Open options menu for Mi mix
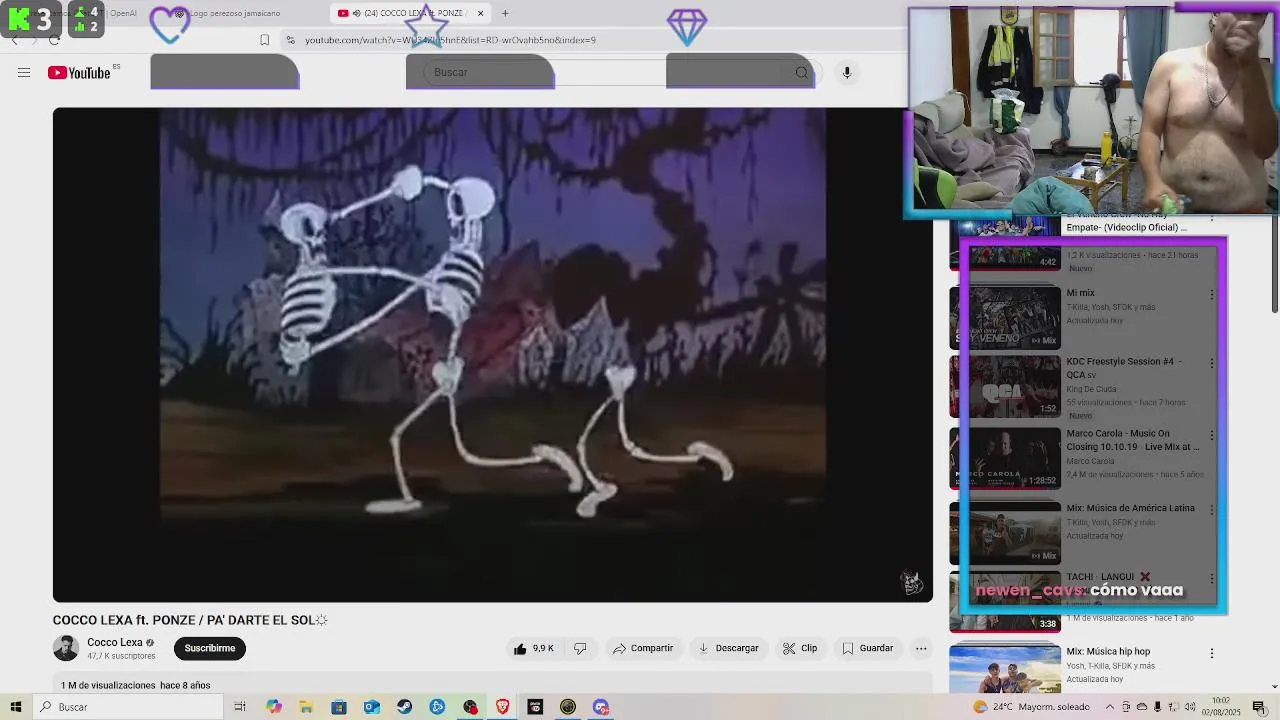1280x720 pixels. tap(1212, 295)
